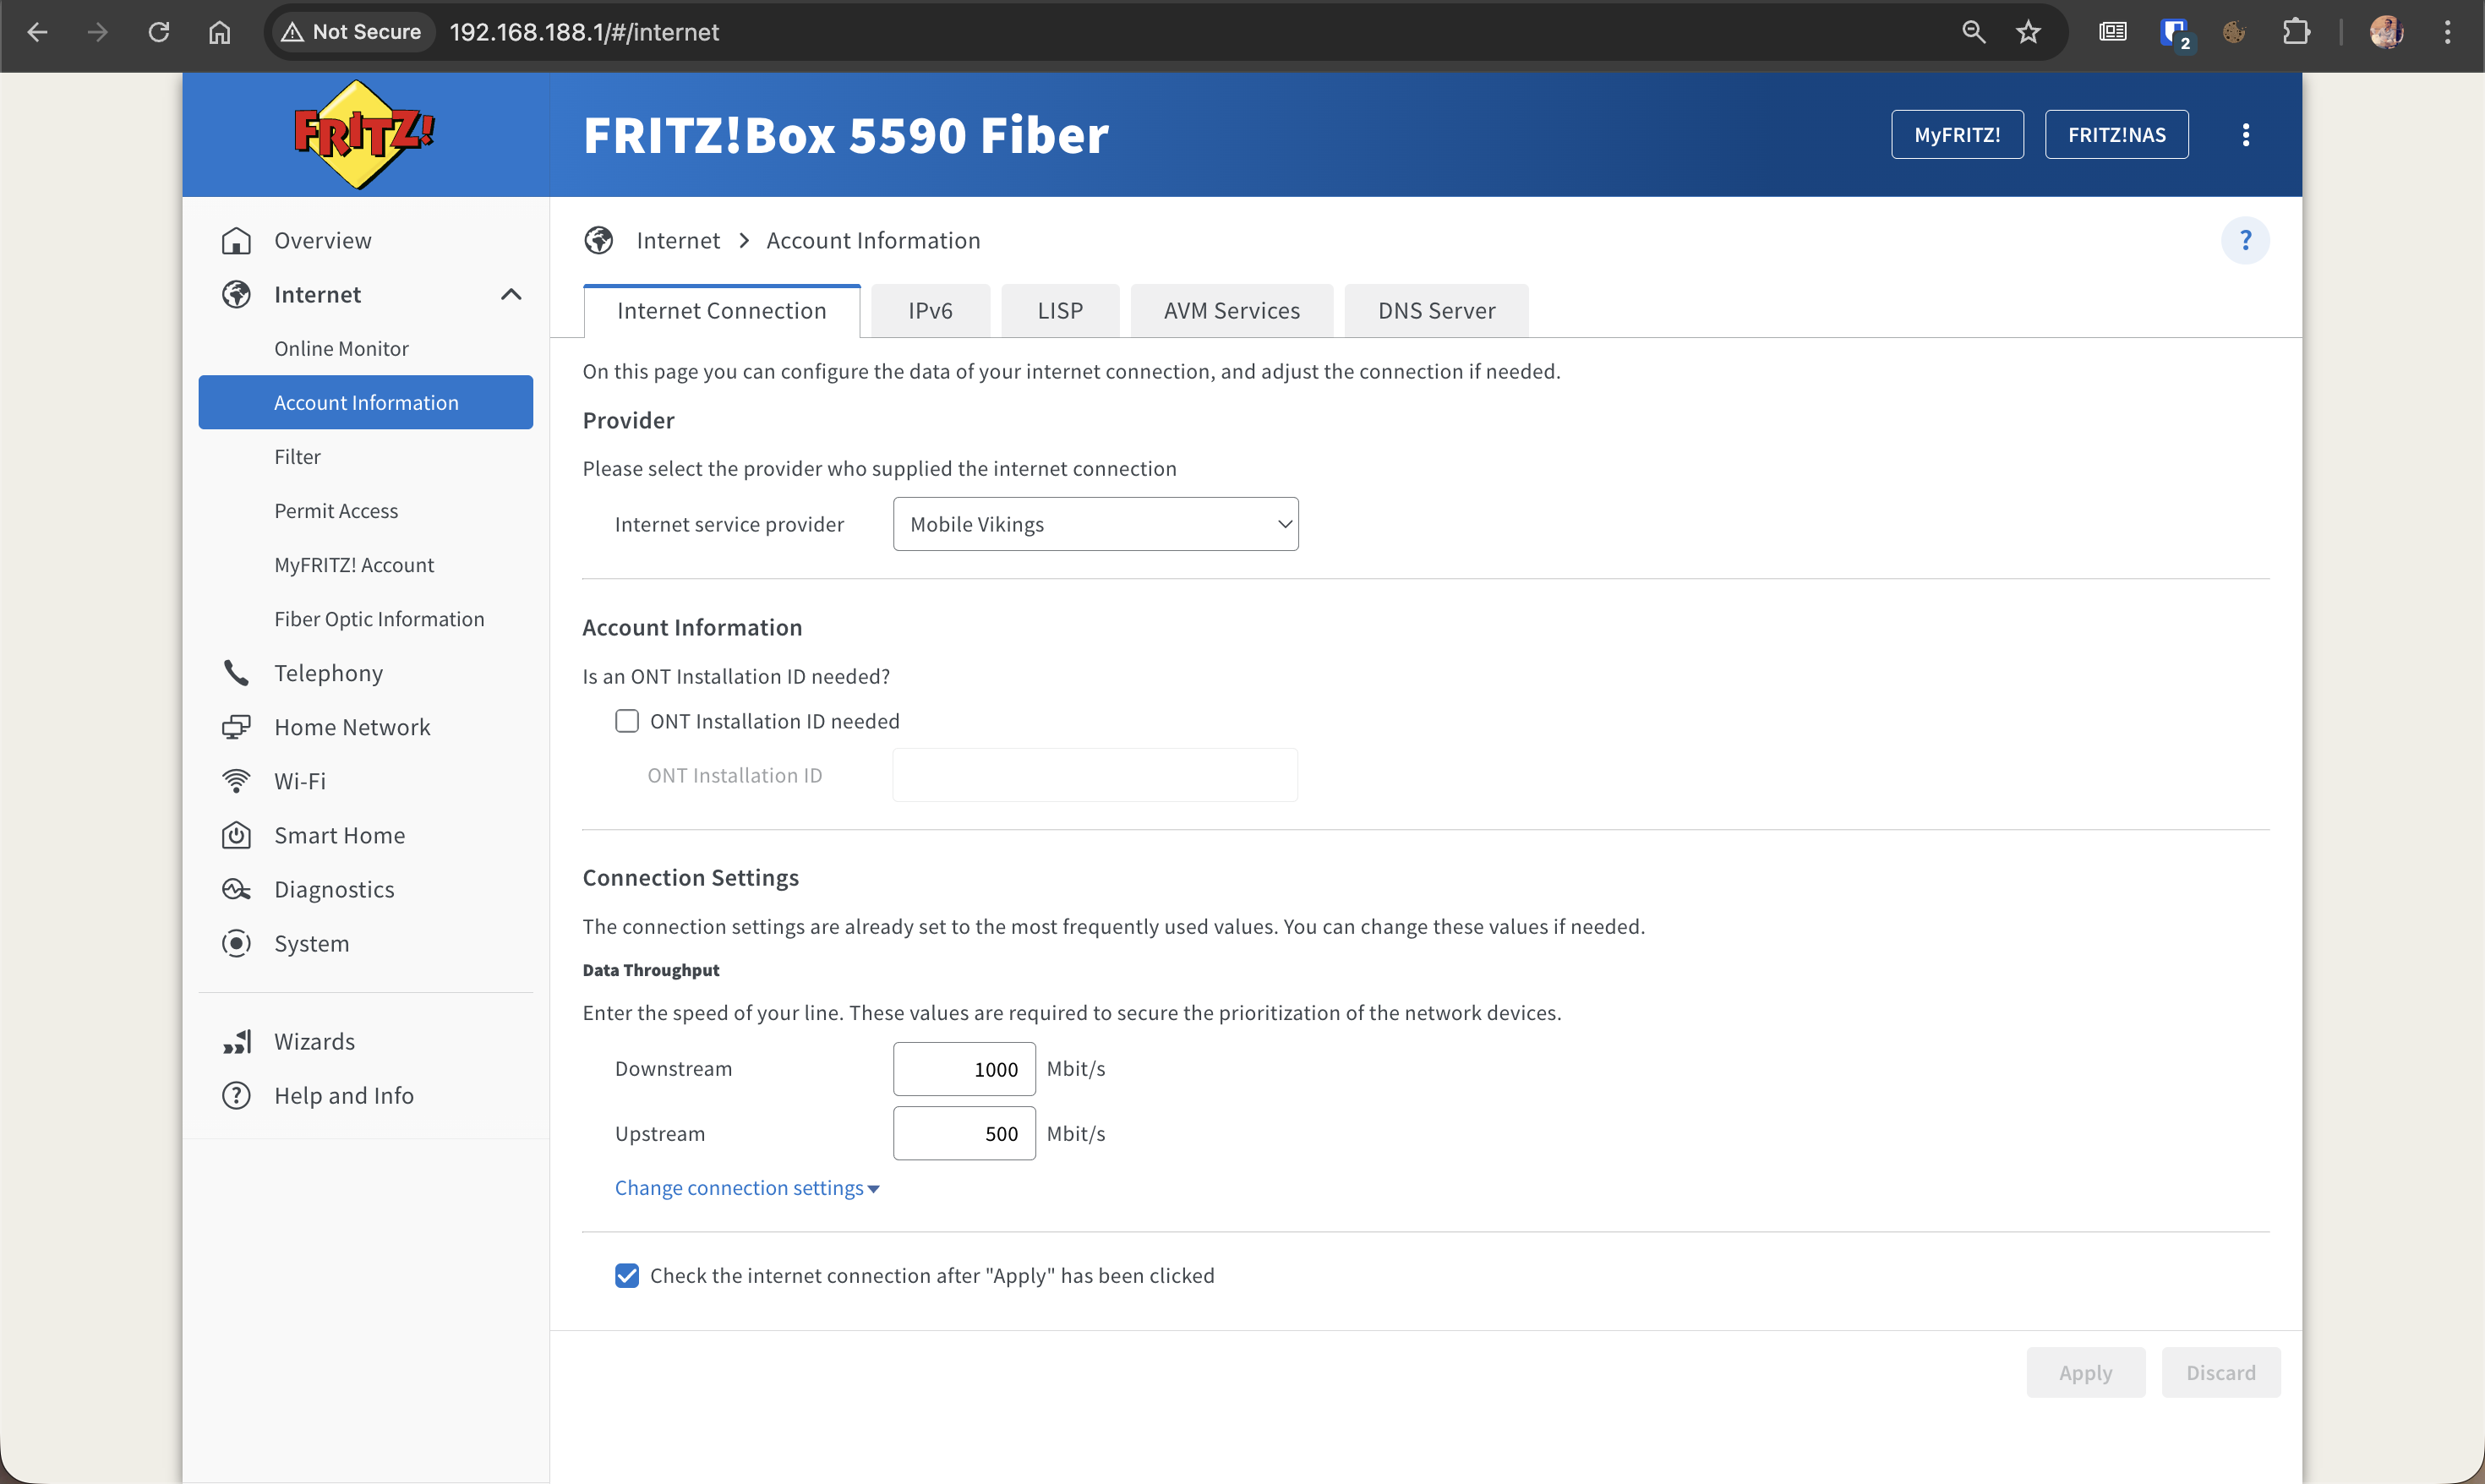
Task: Click the Diagnostics icon in the sidebar
Action: [236, 889]
